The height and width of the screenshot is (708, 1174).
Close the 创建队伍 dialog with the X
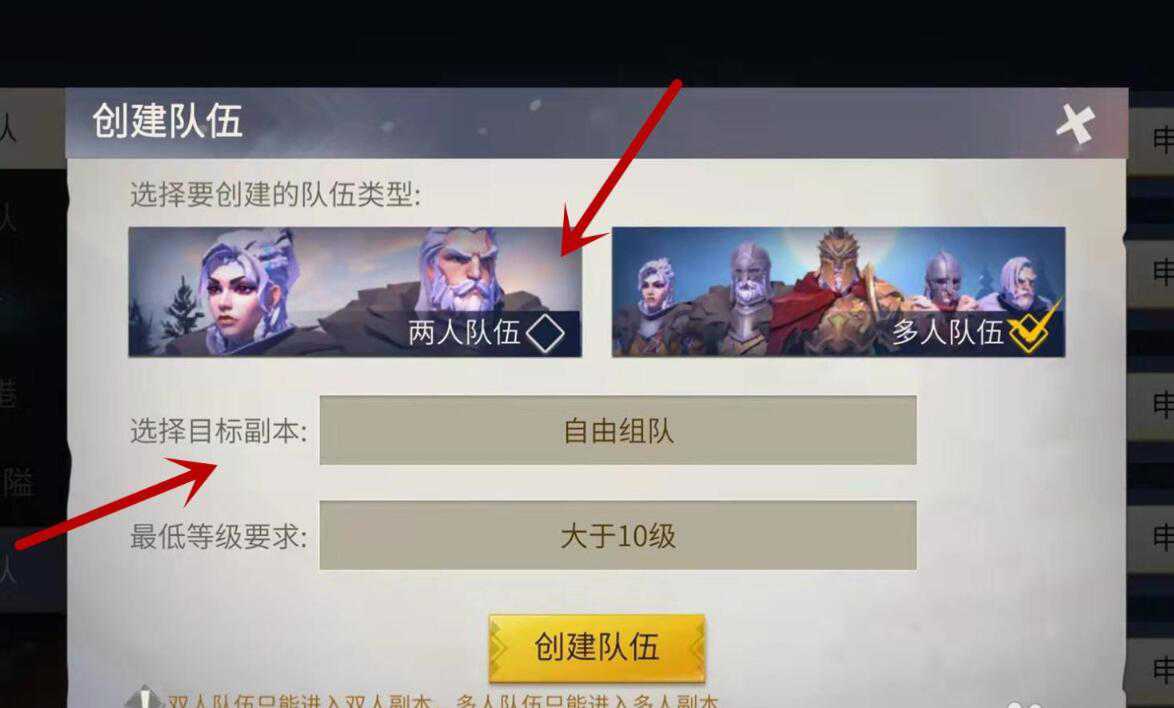(x=1075, y=123)
